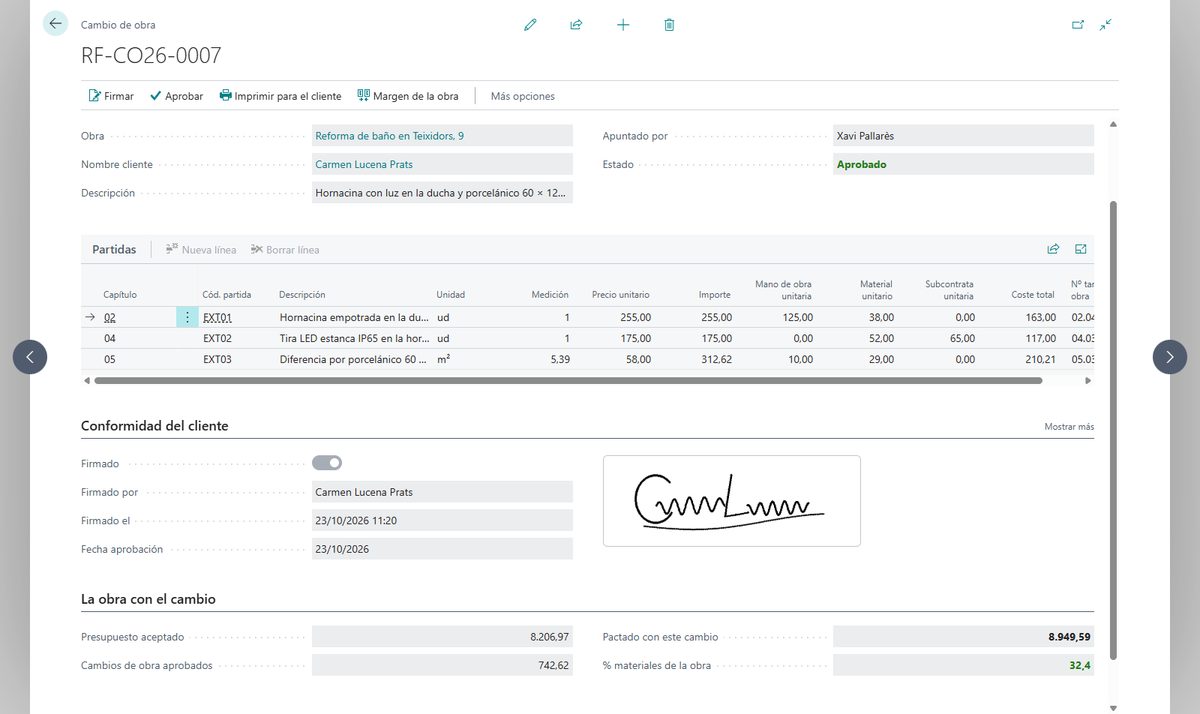
Task: Click the back arrow button
Action: point(55,24)
